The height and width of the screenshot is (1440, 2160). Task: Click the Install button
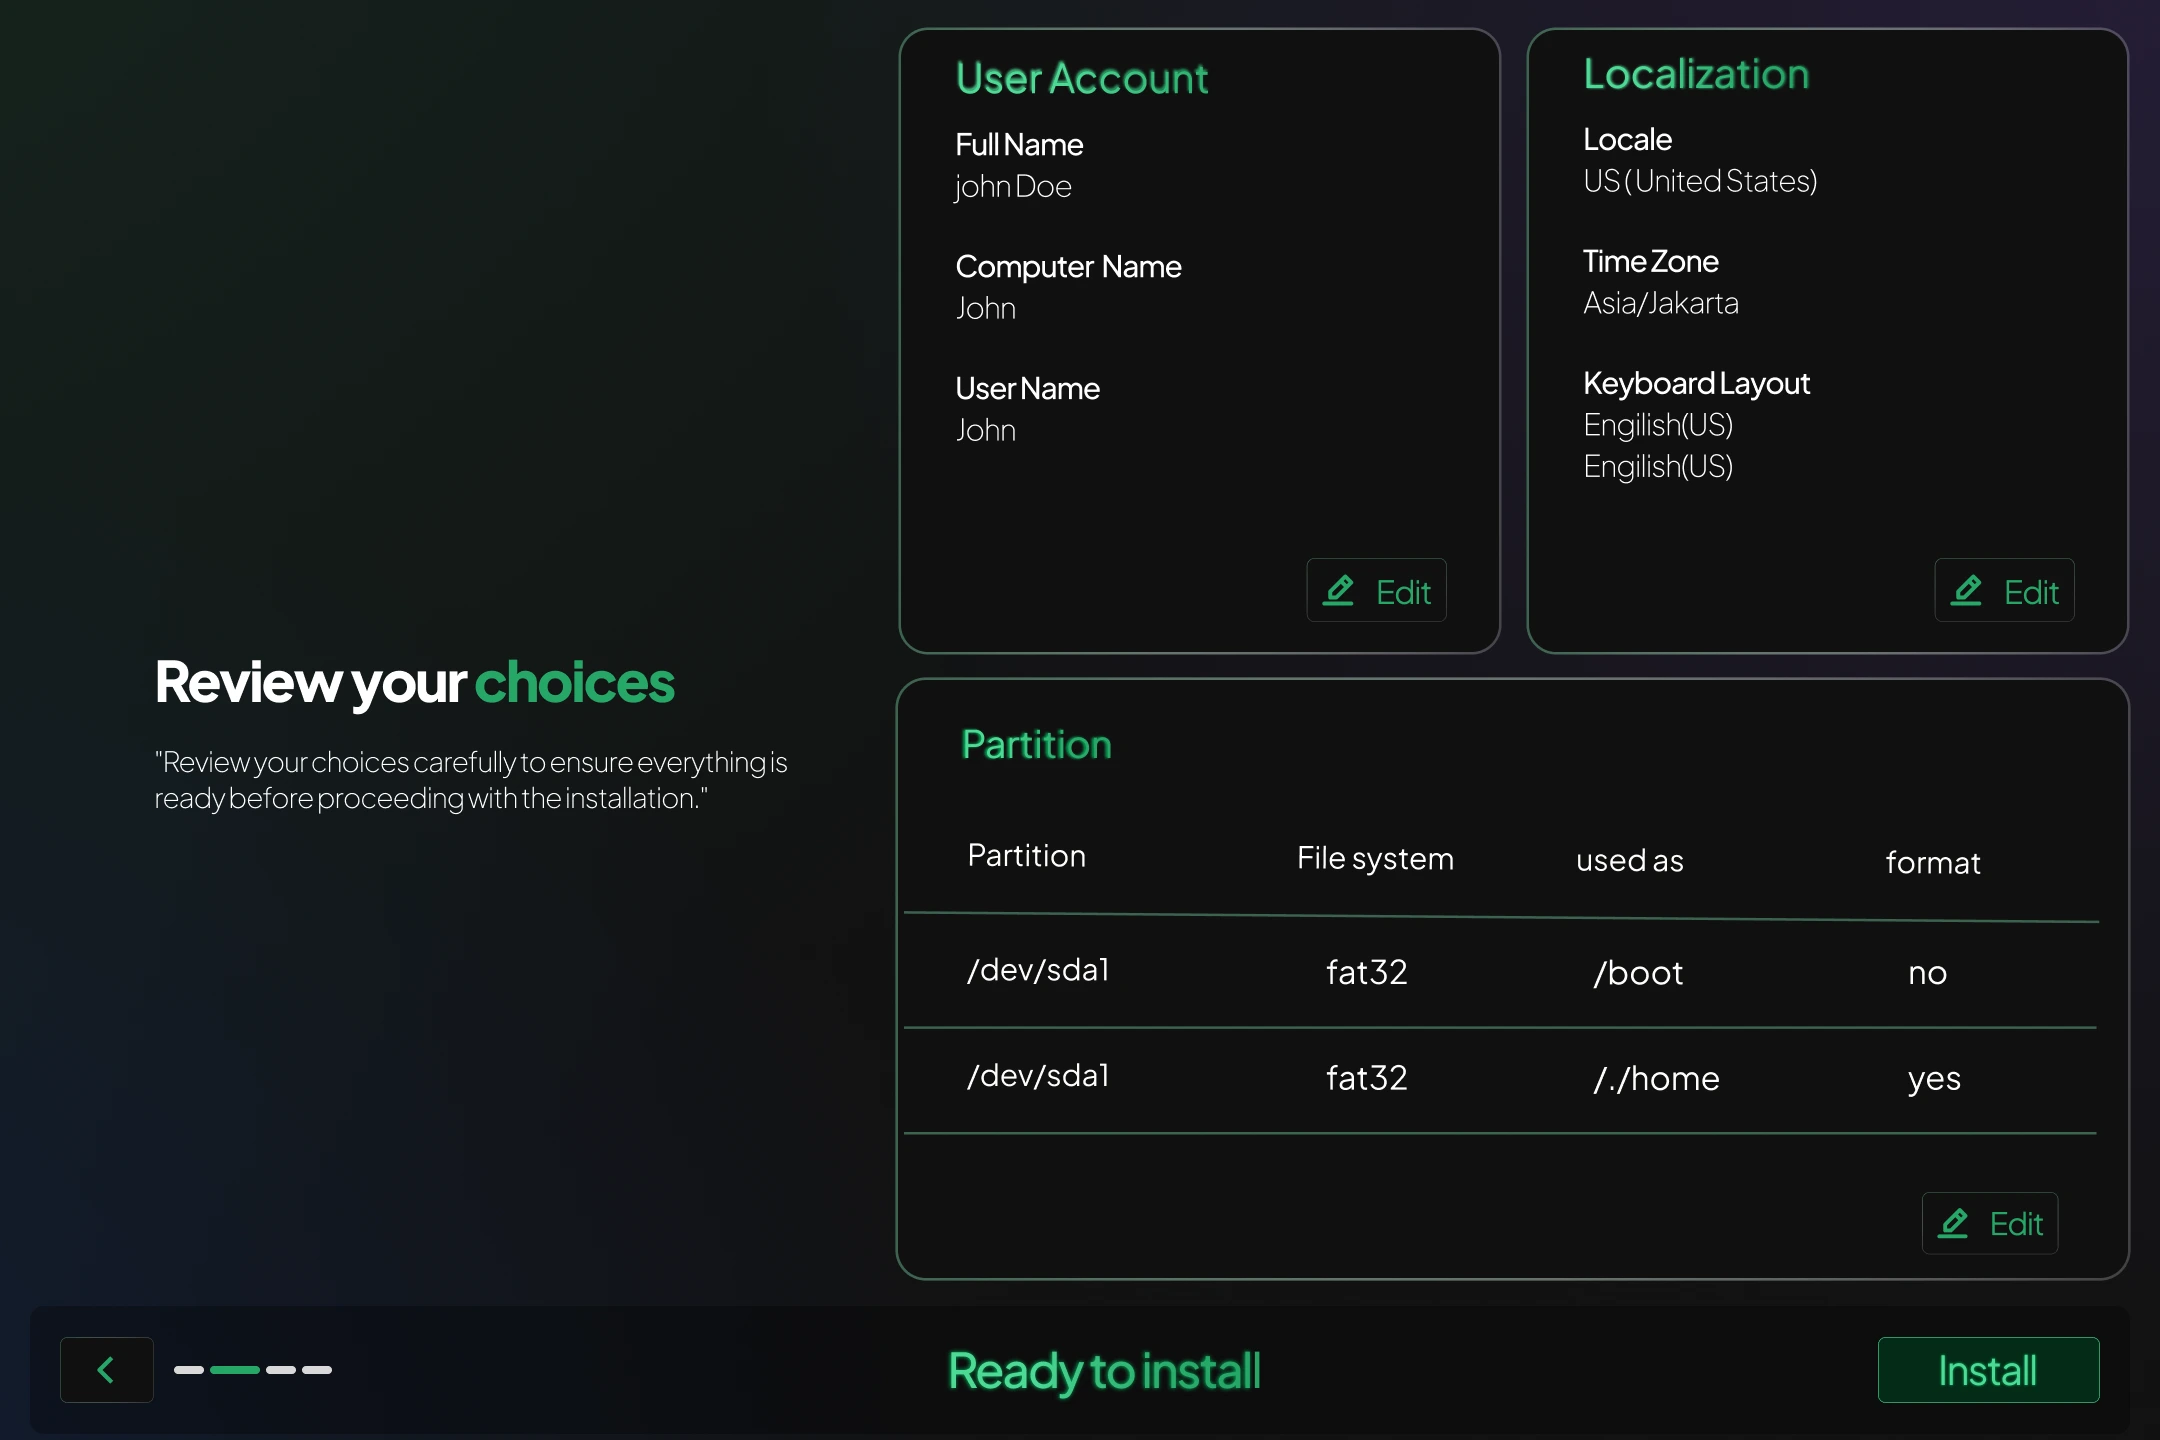click(1987, 1369)
